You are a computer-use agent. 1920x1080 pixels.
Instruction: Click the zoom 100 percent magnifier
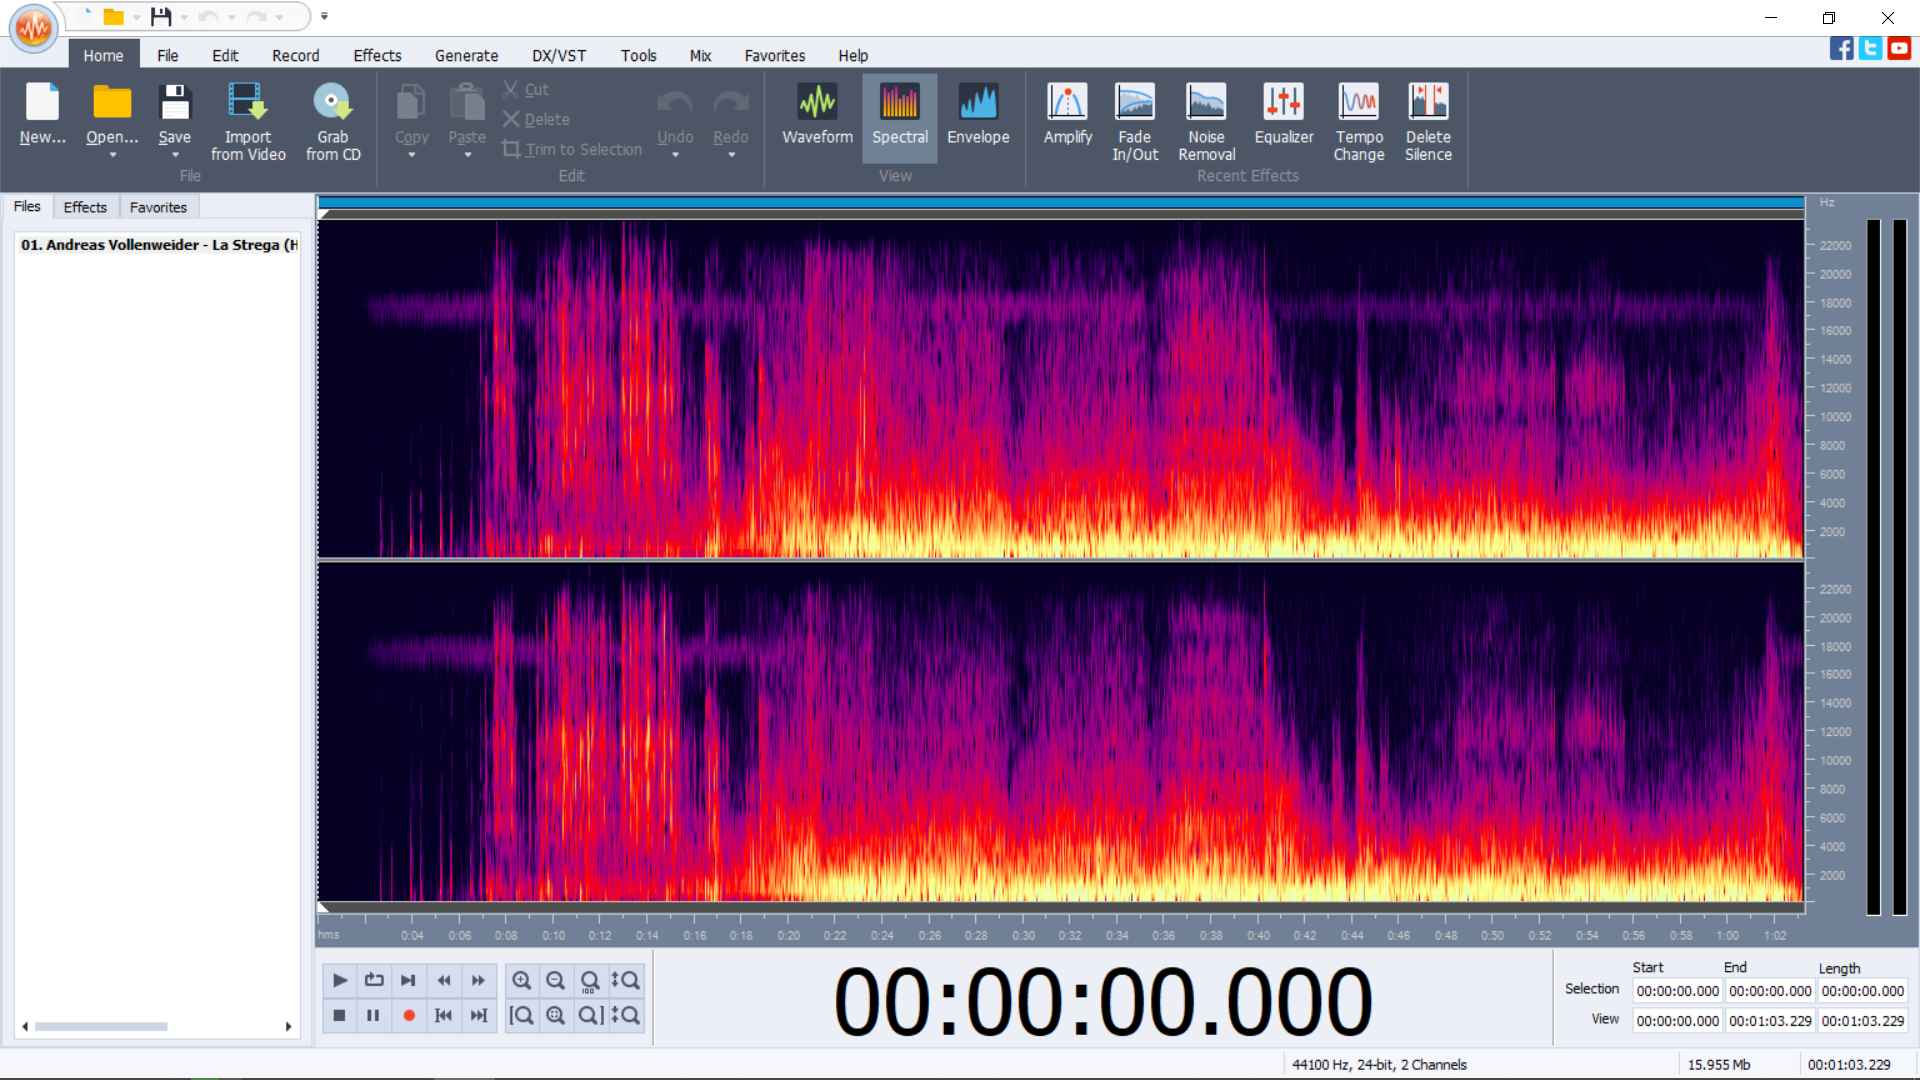click(x=590, y=980)
